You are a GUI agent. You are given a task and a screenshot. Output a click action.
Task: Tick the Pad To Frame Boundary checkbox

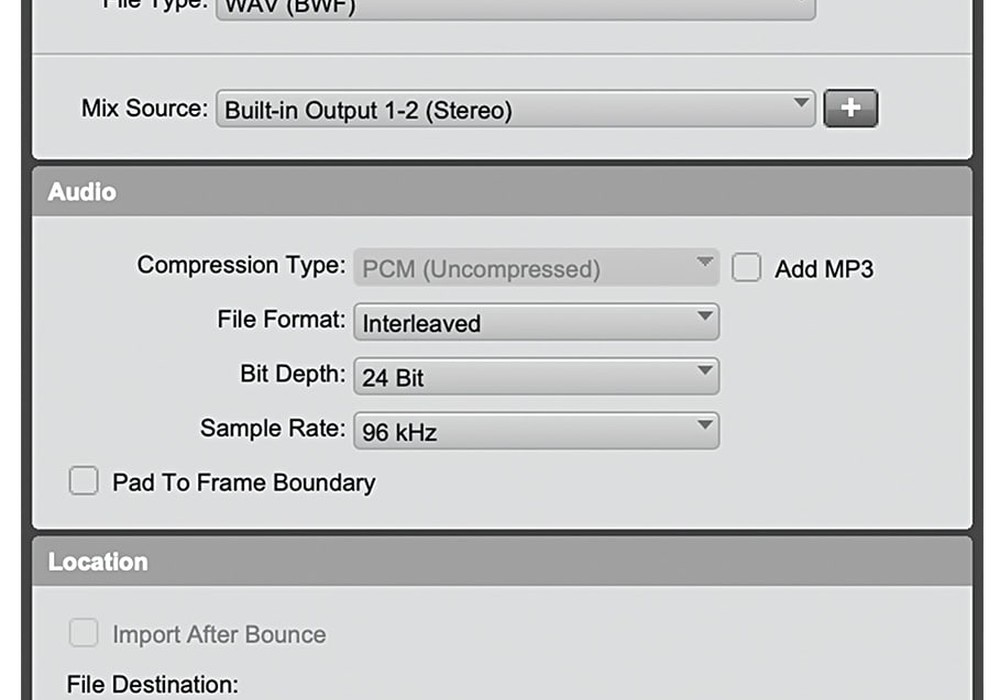83,482
